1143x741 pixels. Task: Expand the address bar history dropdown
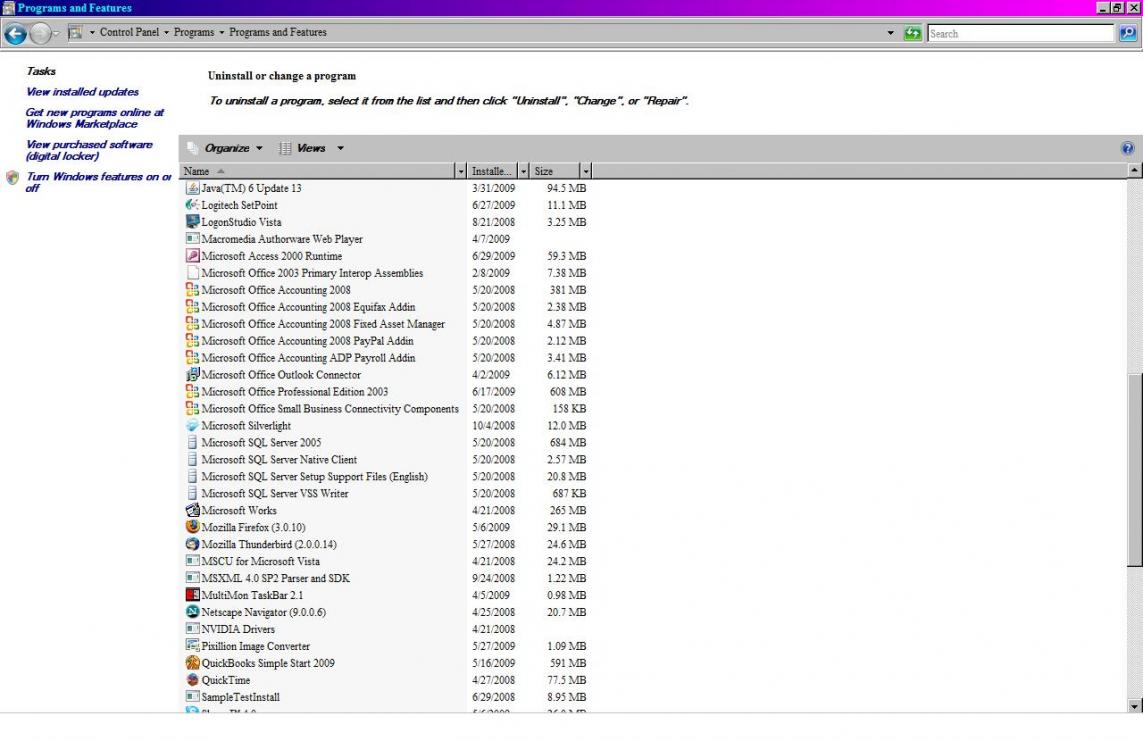pyautogui.click(x=890, y=33)
